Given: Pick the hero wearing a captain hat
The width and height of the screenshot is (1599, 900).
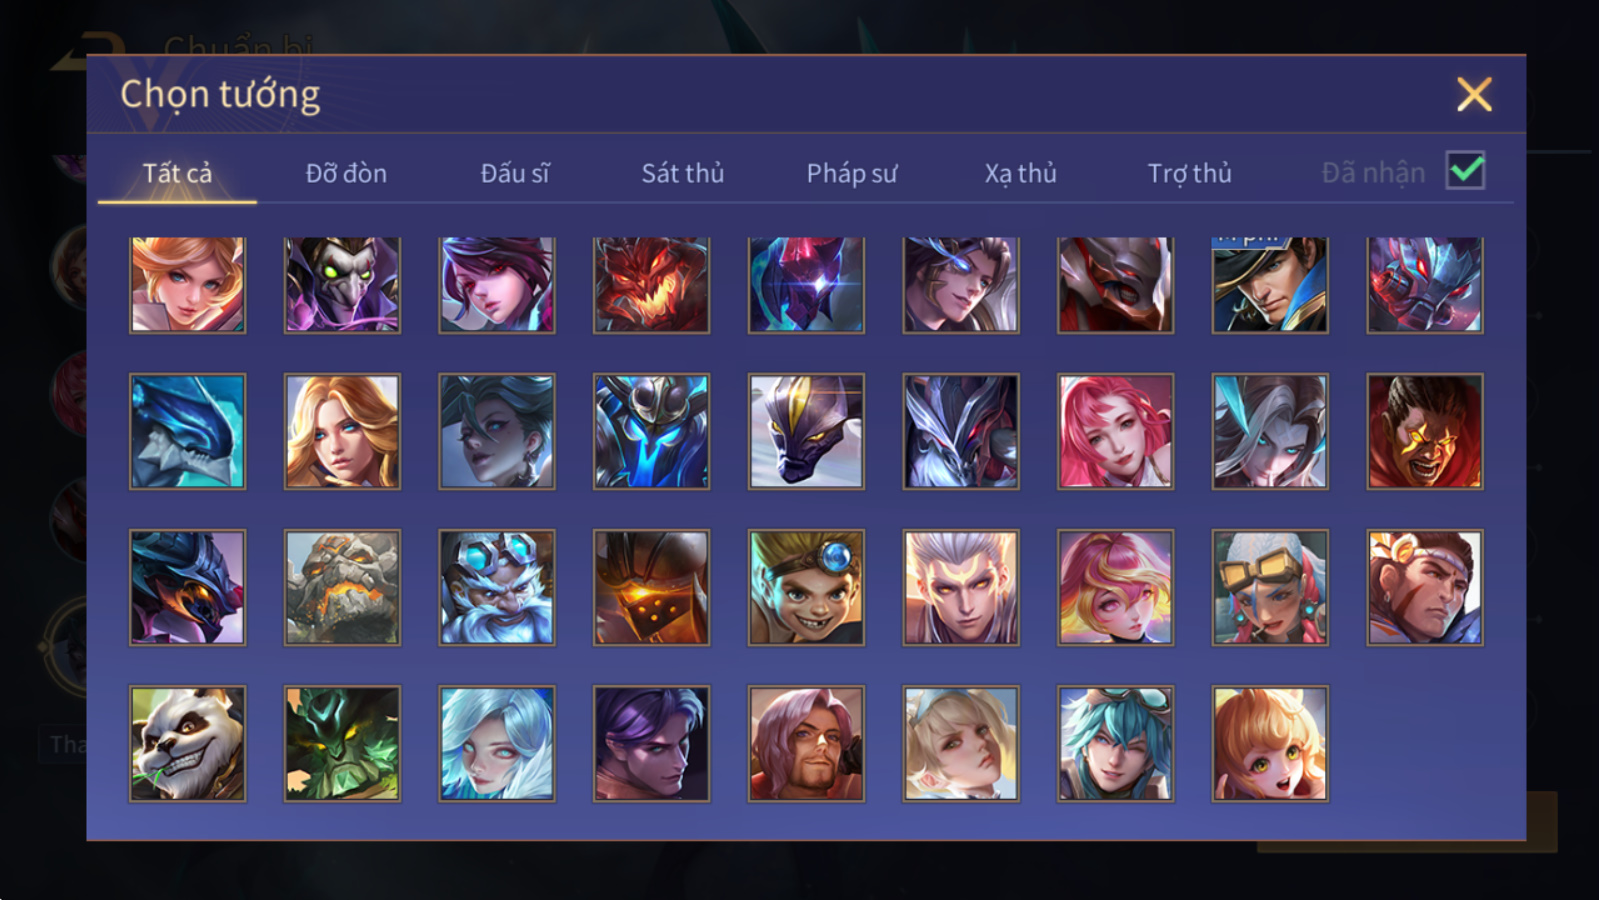Looking at the screenshot, I should point(1270,284).
